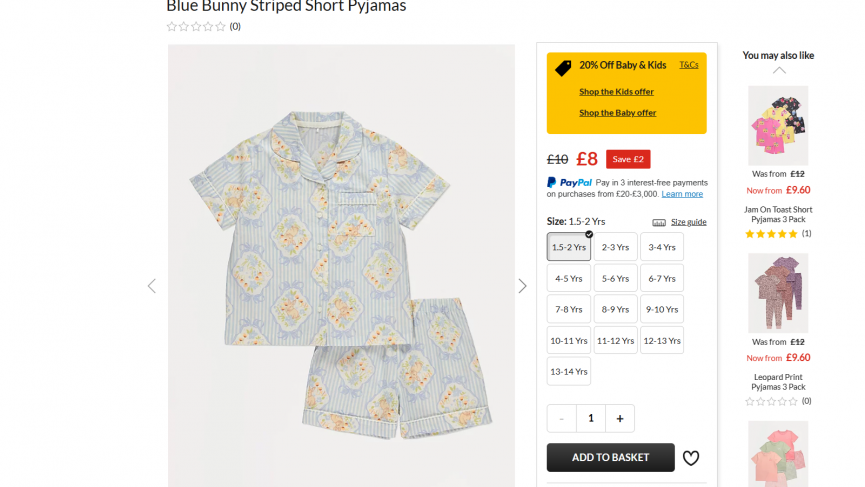
Task: Add item to wishlist heart icon
Action: (691, 458)
